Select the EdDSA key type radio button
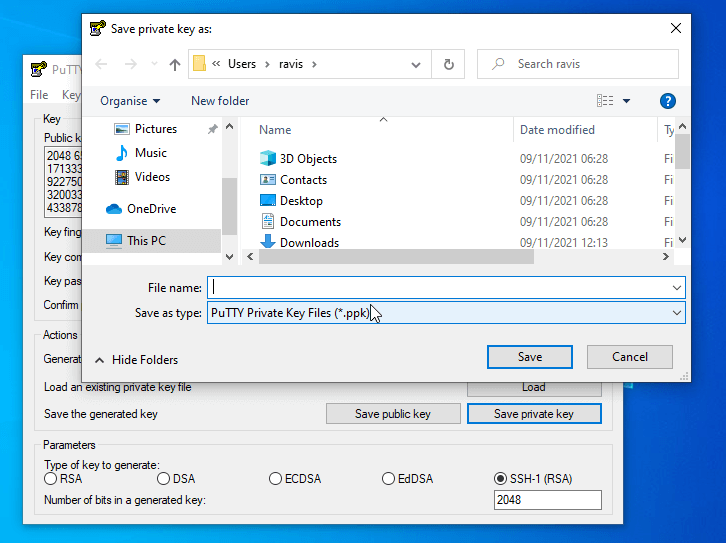This screenshot has width=726, height=543. coord(388,479)
